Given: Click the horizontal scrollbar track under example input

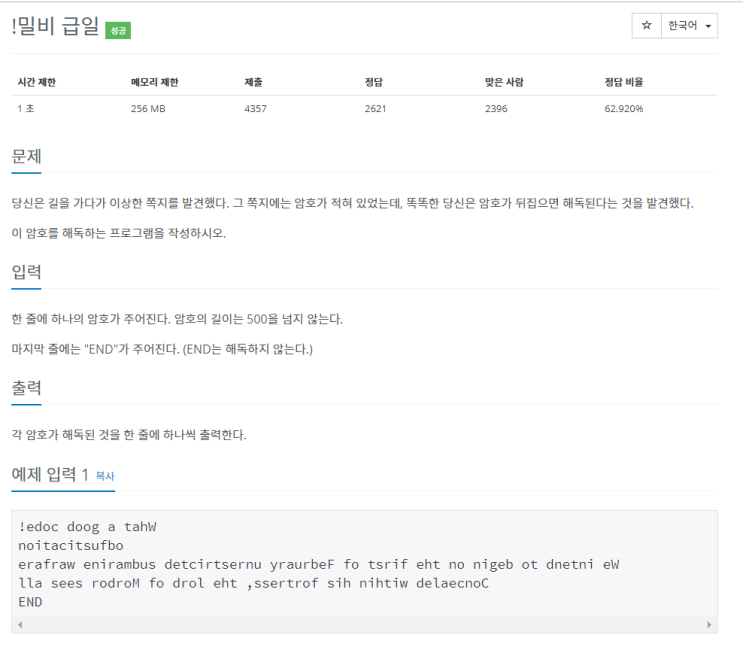Looking at the screenshot, I should coord(364,625).
